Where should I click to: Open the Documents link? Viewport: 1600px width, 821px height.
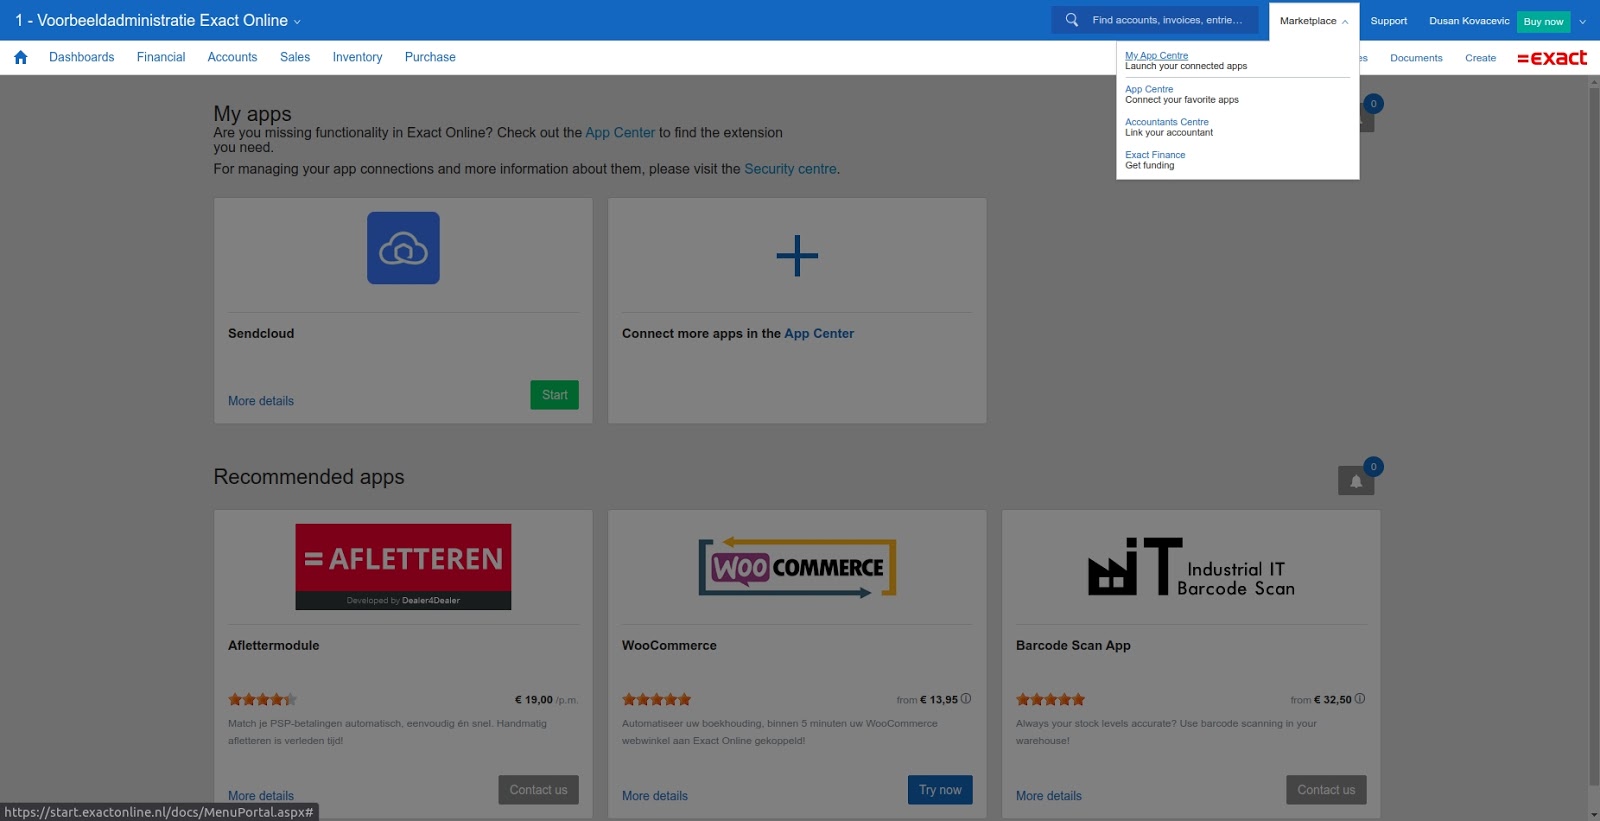point(1416,58)
